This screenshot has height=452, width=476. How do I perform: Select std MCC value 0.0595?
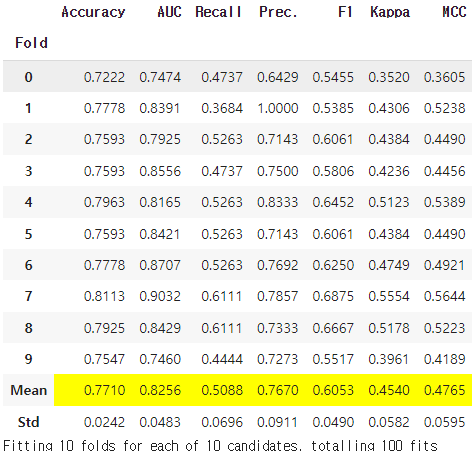(444, 422)
